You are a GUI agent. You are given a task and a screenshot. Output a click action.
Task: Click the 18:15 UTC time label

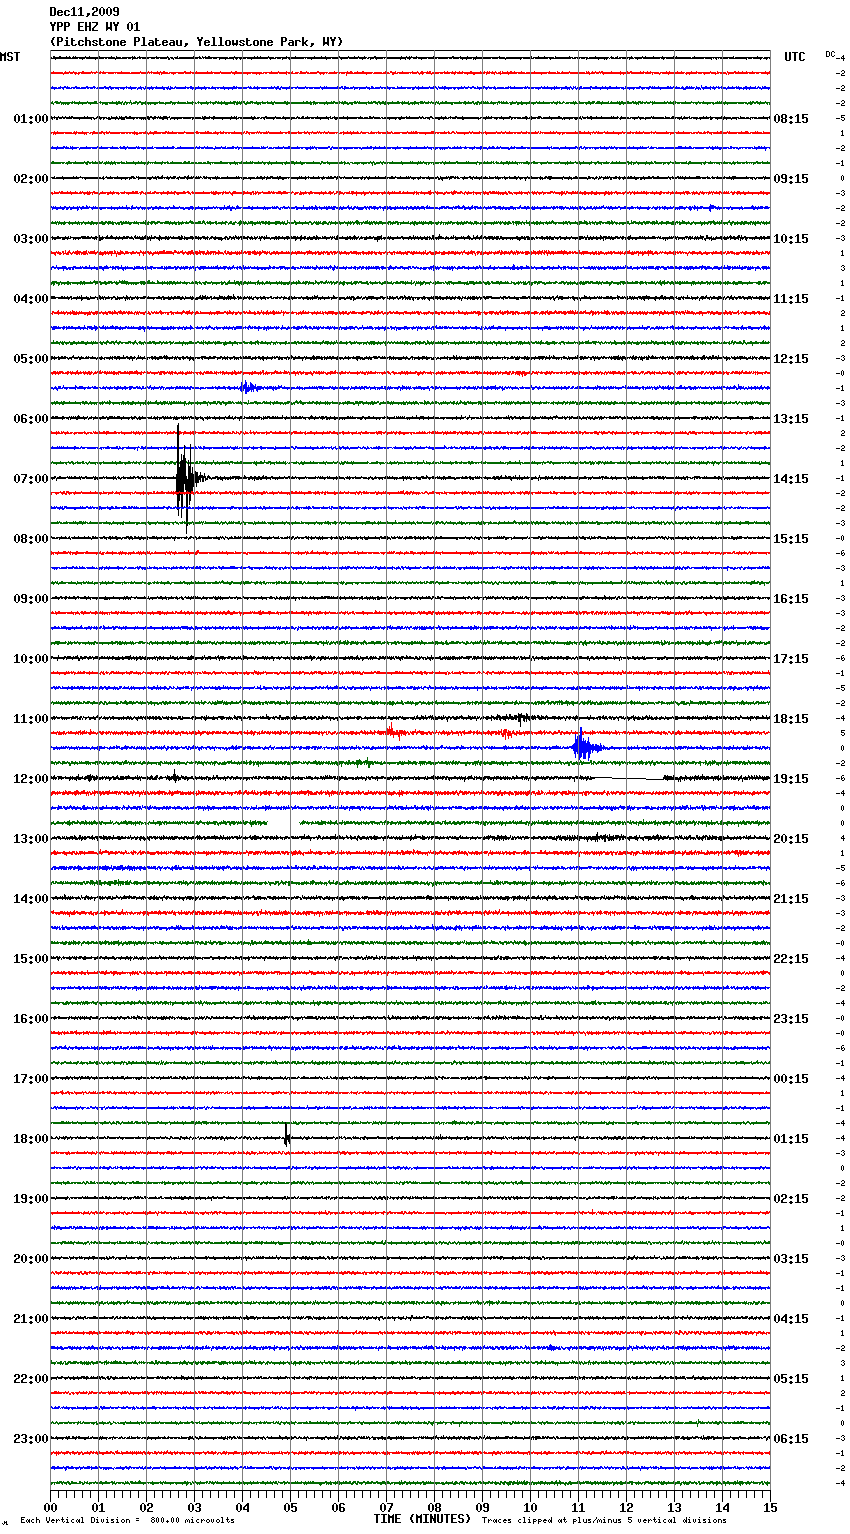coord(791,719)
